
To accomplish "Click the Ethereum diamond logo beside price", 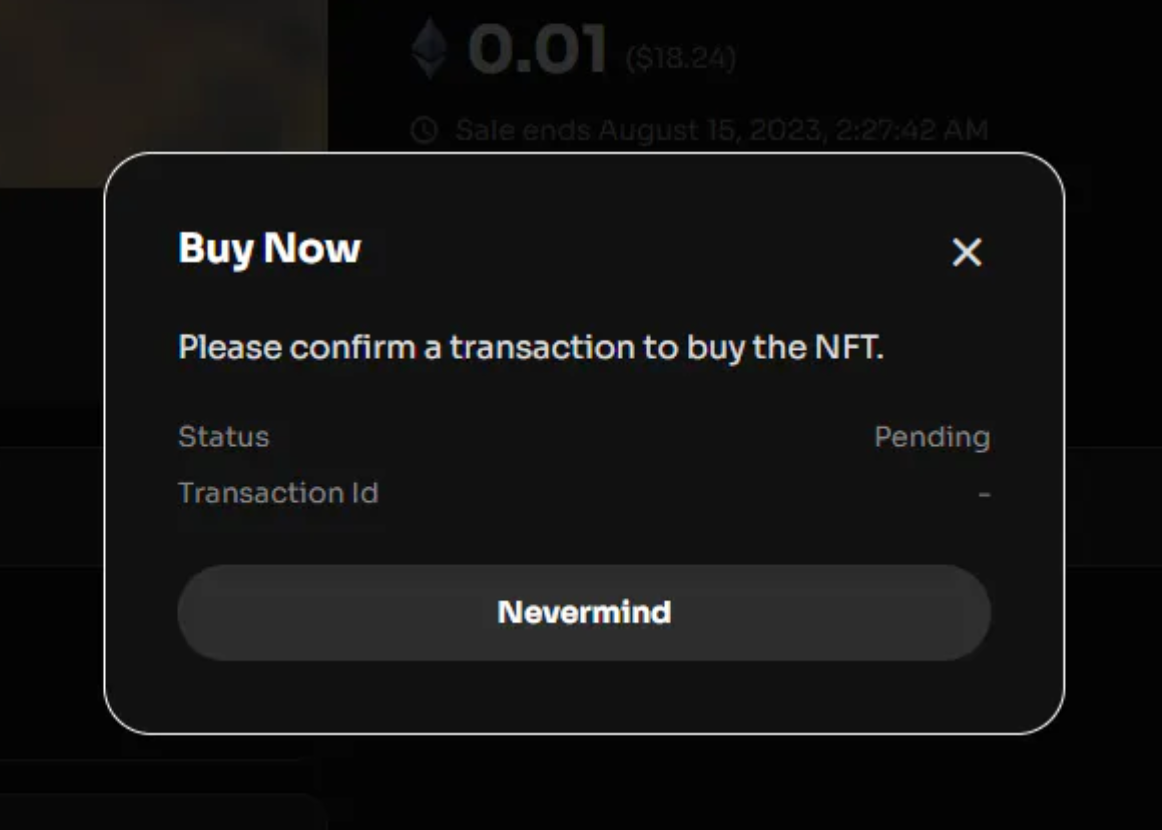I will tap(430, 48).
